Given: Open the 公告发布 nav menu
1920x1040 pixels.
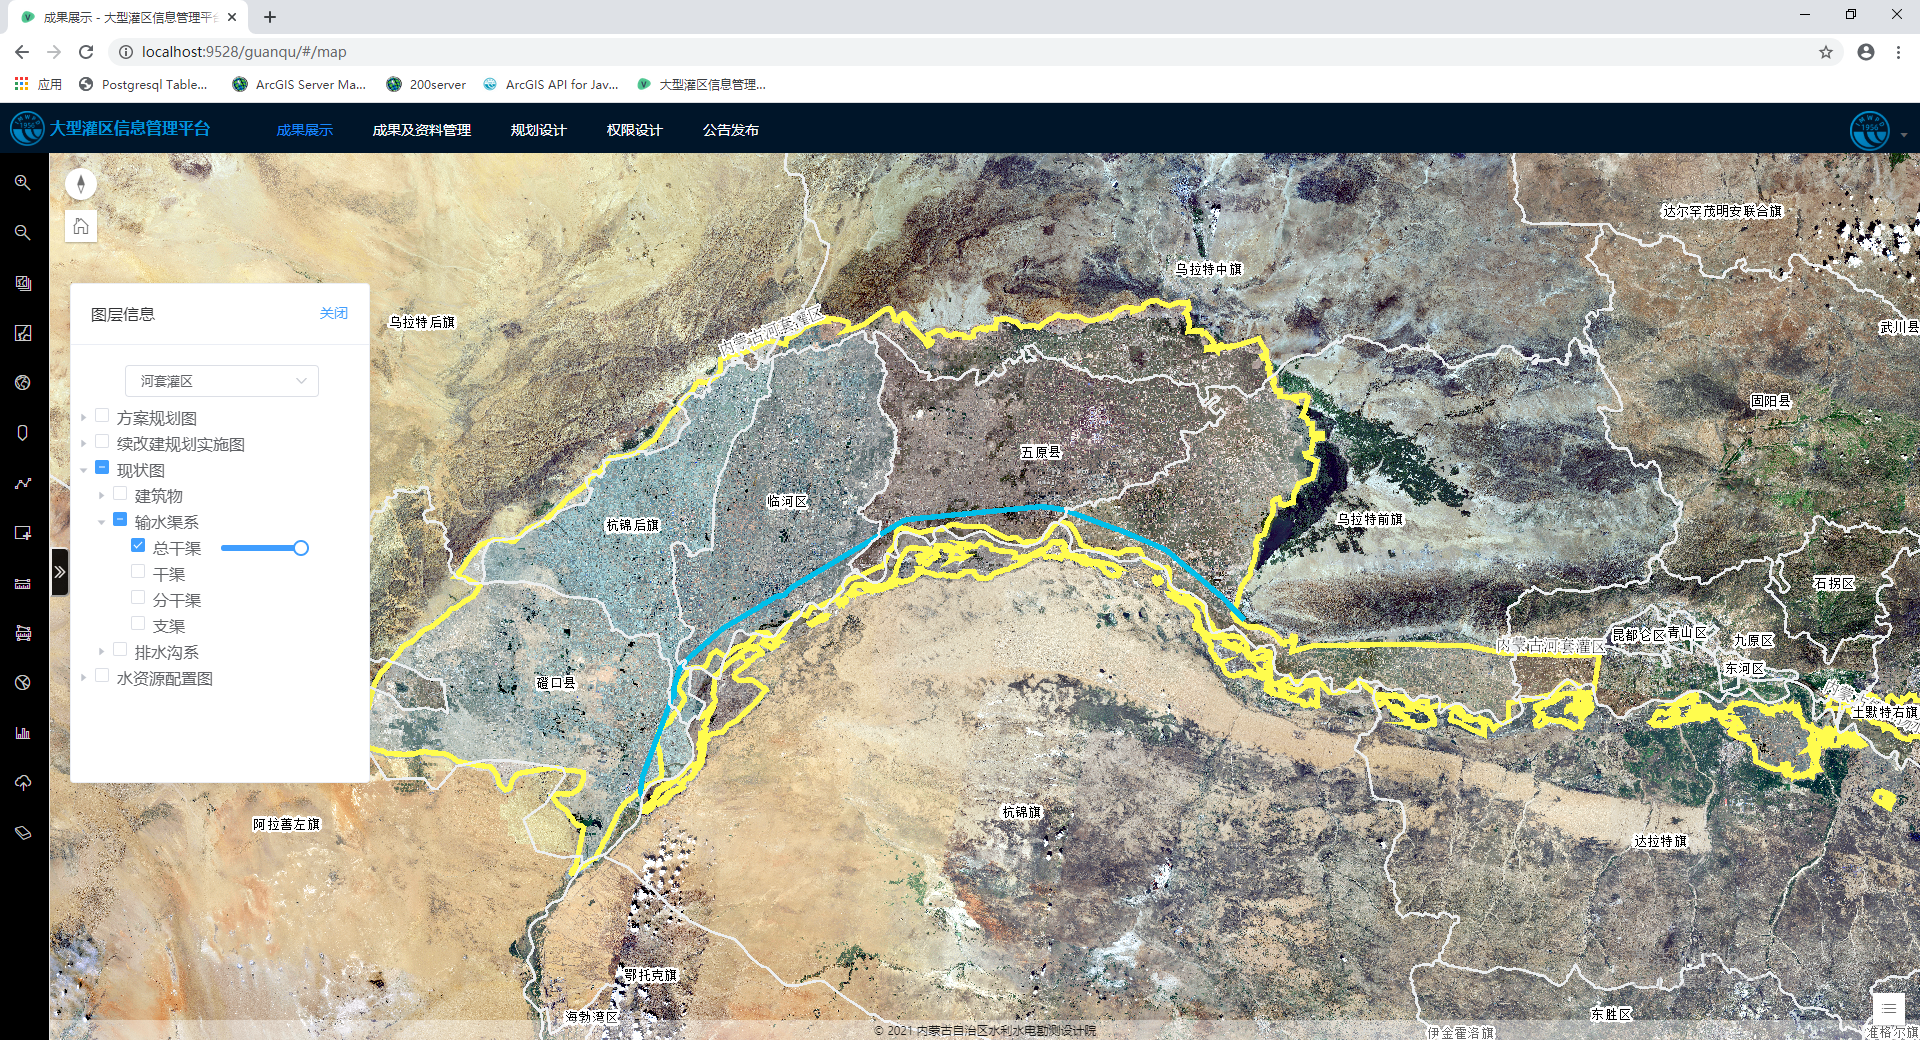Looking at the screenshot, I should [x=730, y=130].
